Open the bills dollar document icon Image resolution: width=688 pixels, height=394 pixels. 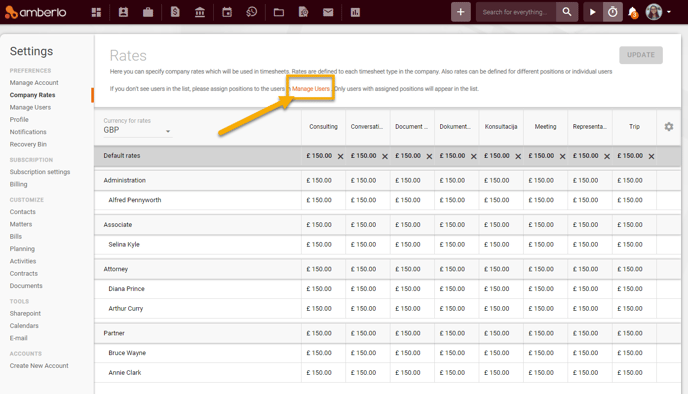(x=175, y=12)
